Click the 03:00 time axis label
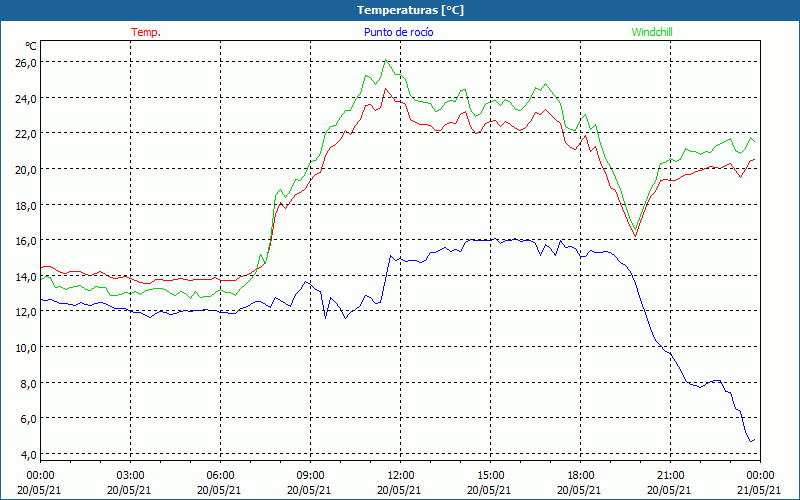The image size is (800, 500). (131, 476)
